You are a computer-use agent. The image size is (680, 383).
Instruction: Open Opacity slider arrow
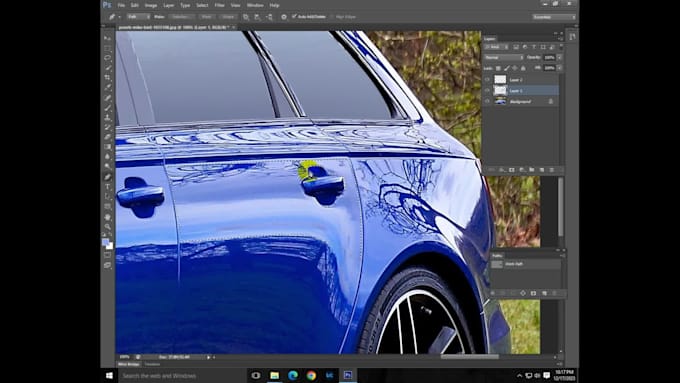coord(559,57)
